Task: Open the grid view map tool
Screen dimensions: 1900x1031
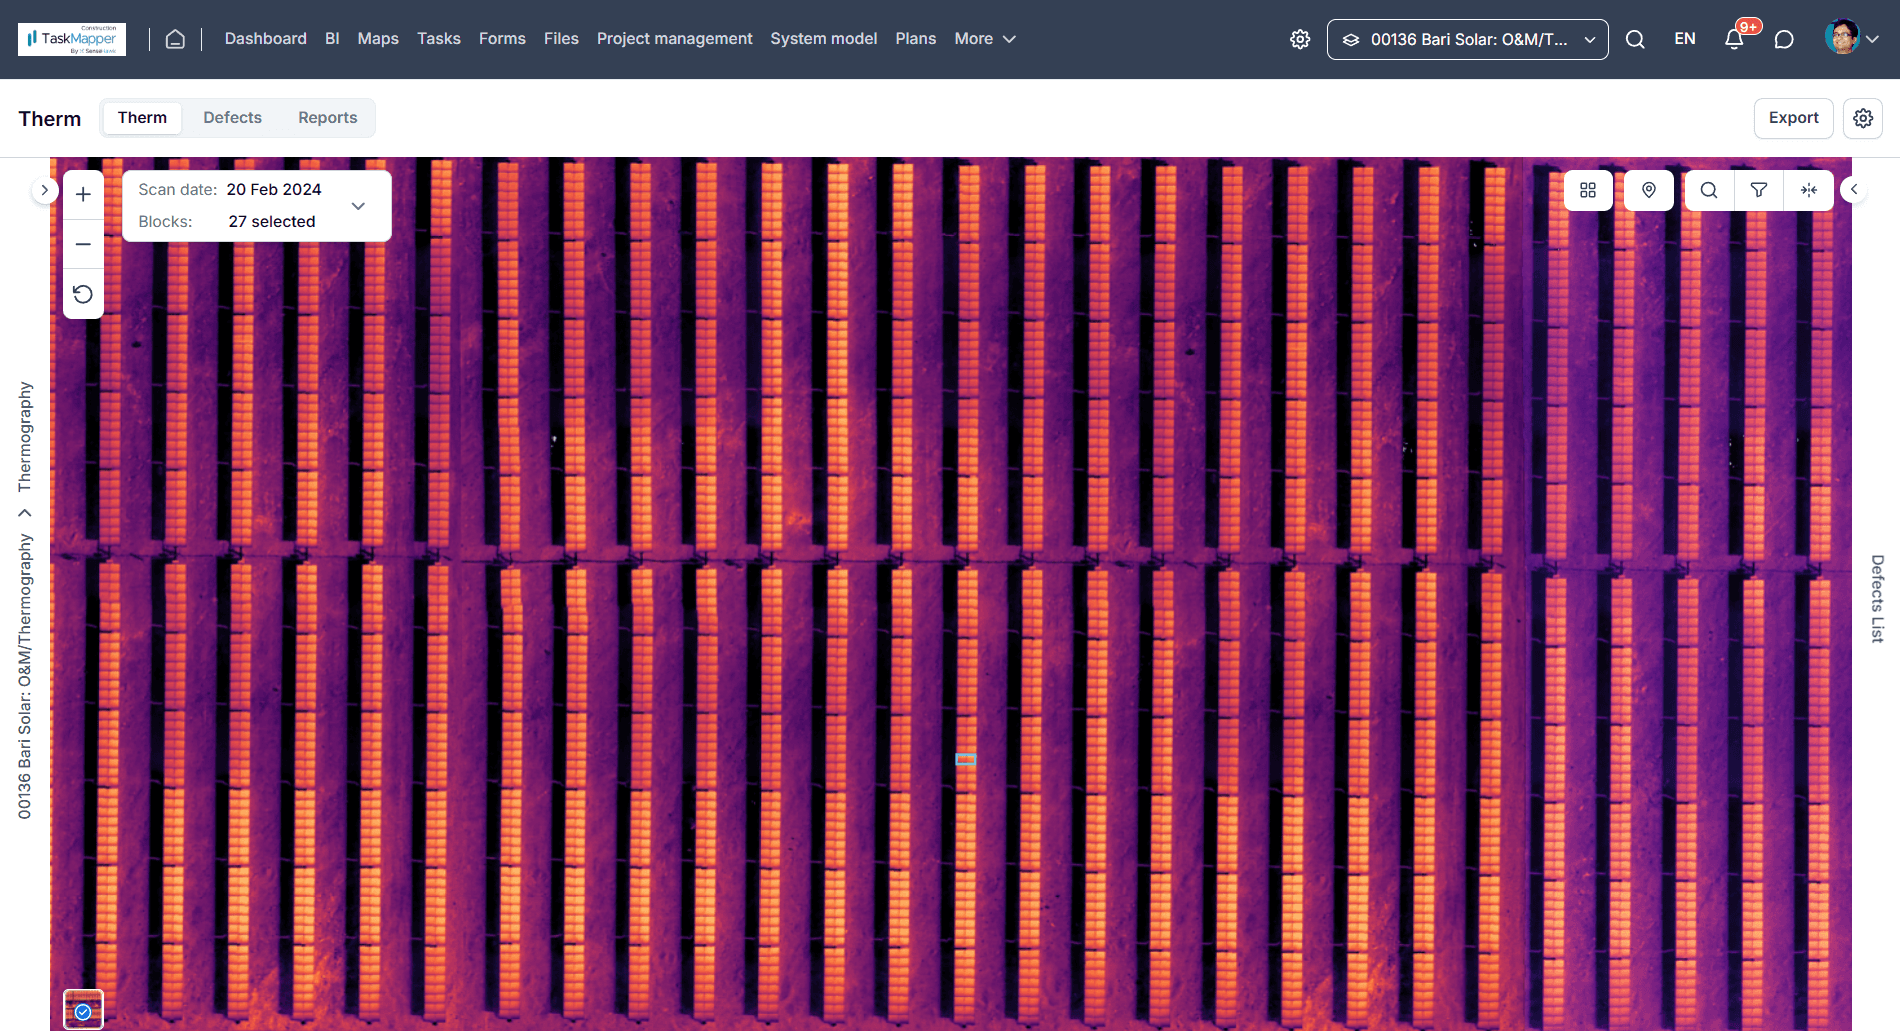Action: (x=1588, y=190)
